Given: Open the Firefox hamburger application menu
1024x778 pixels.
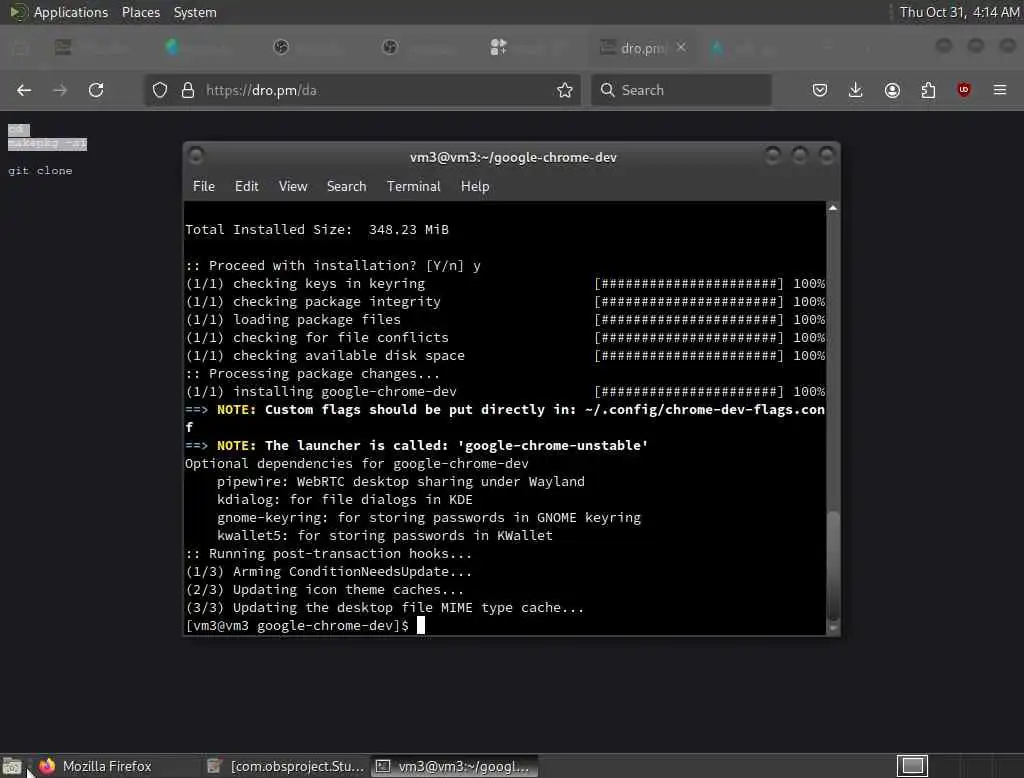Looking at the screenshot, I should [1000, 90].
